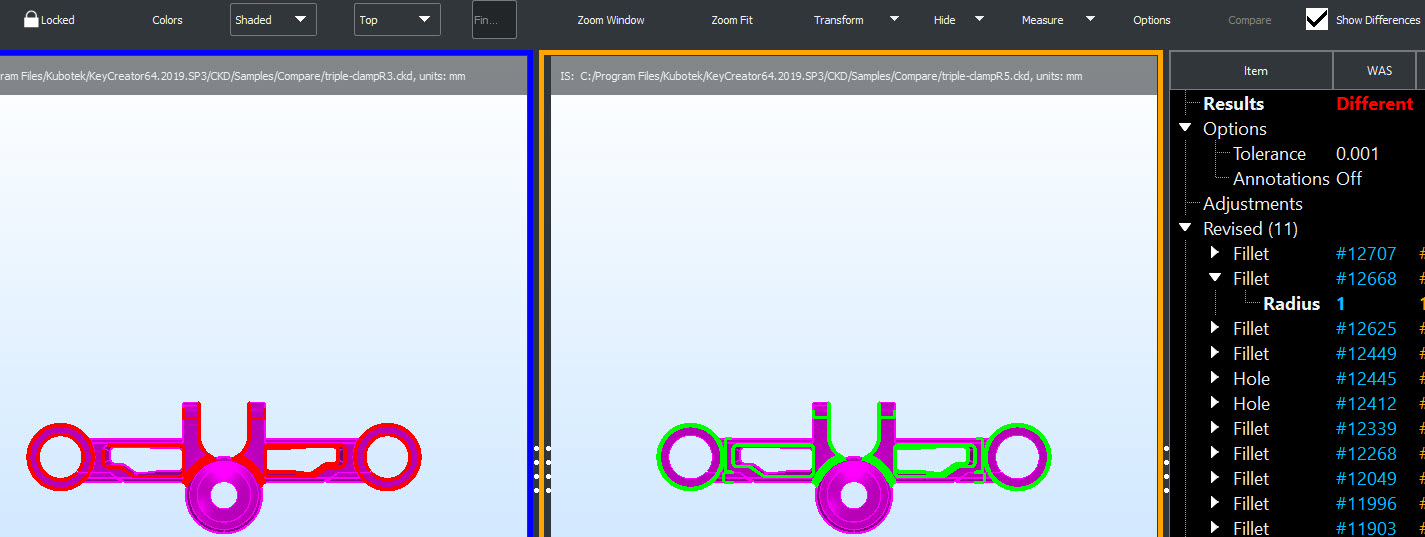Expand the Fillet #12268 row
This screenshot has width=1425, height=537.
click(x=1215, y=453)
